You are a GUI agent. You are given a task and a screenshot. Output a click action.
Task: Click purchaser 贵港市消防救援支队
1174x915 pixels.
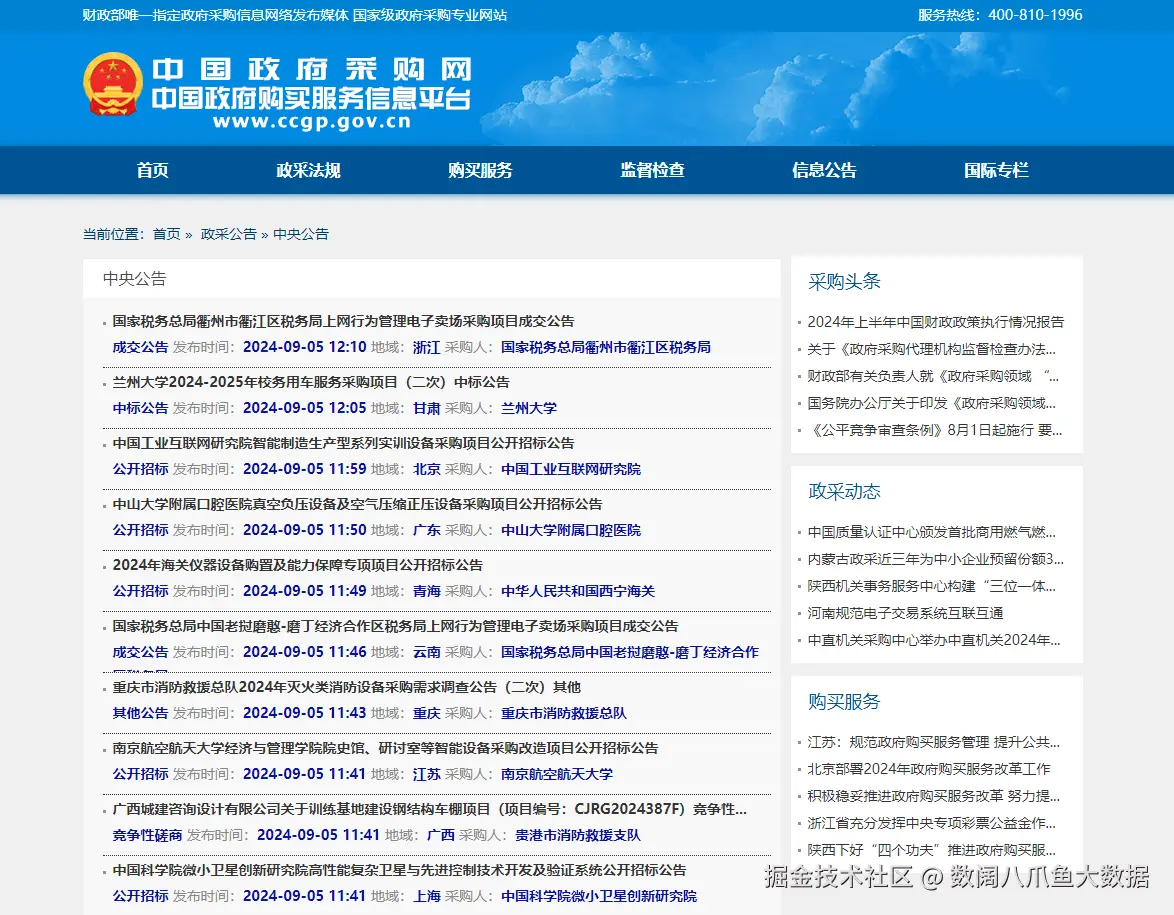pos(578,836)
